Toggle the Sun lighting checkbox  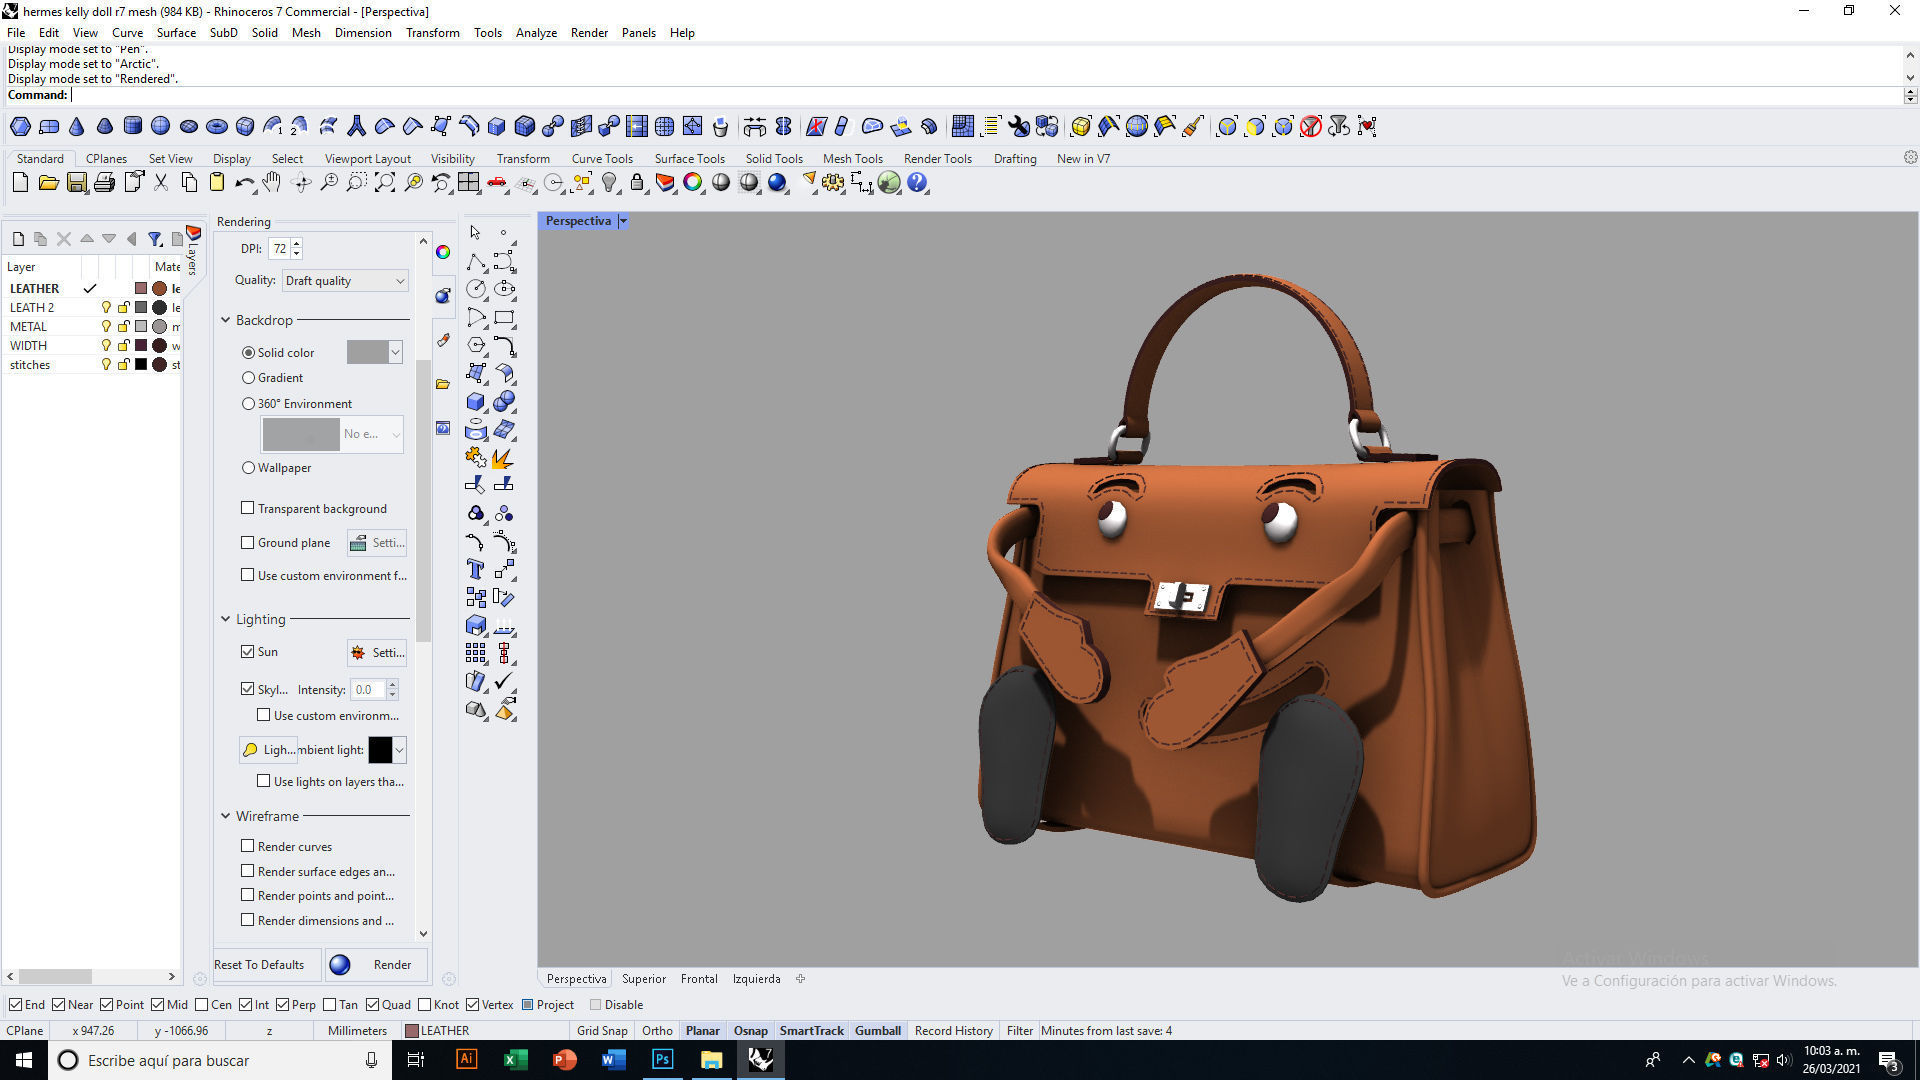click(x=247, y=651)
